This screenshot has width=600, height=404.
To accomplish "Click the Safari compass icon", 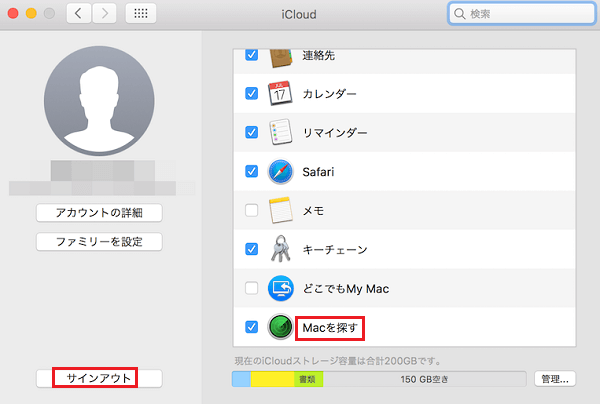I will click(x=280, y=171).
